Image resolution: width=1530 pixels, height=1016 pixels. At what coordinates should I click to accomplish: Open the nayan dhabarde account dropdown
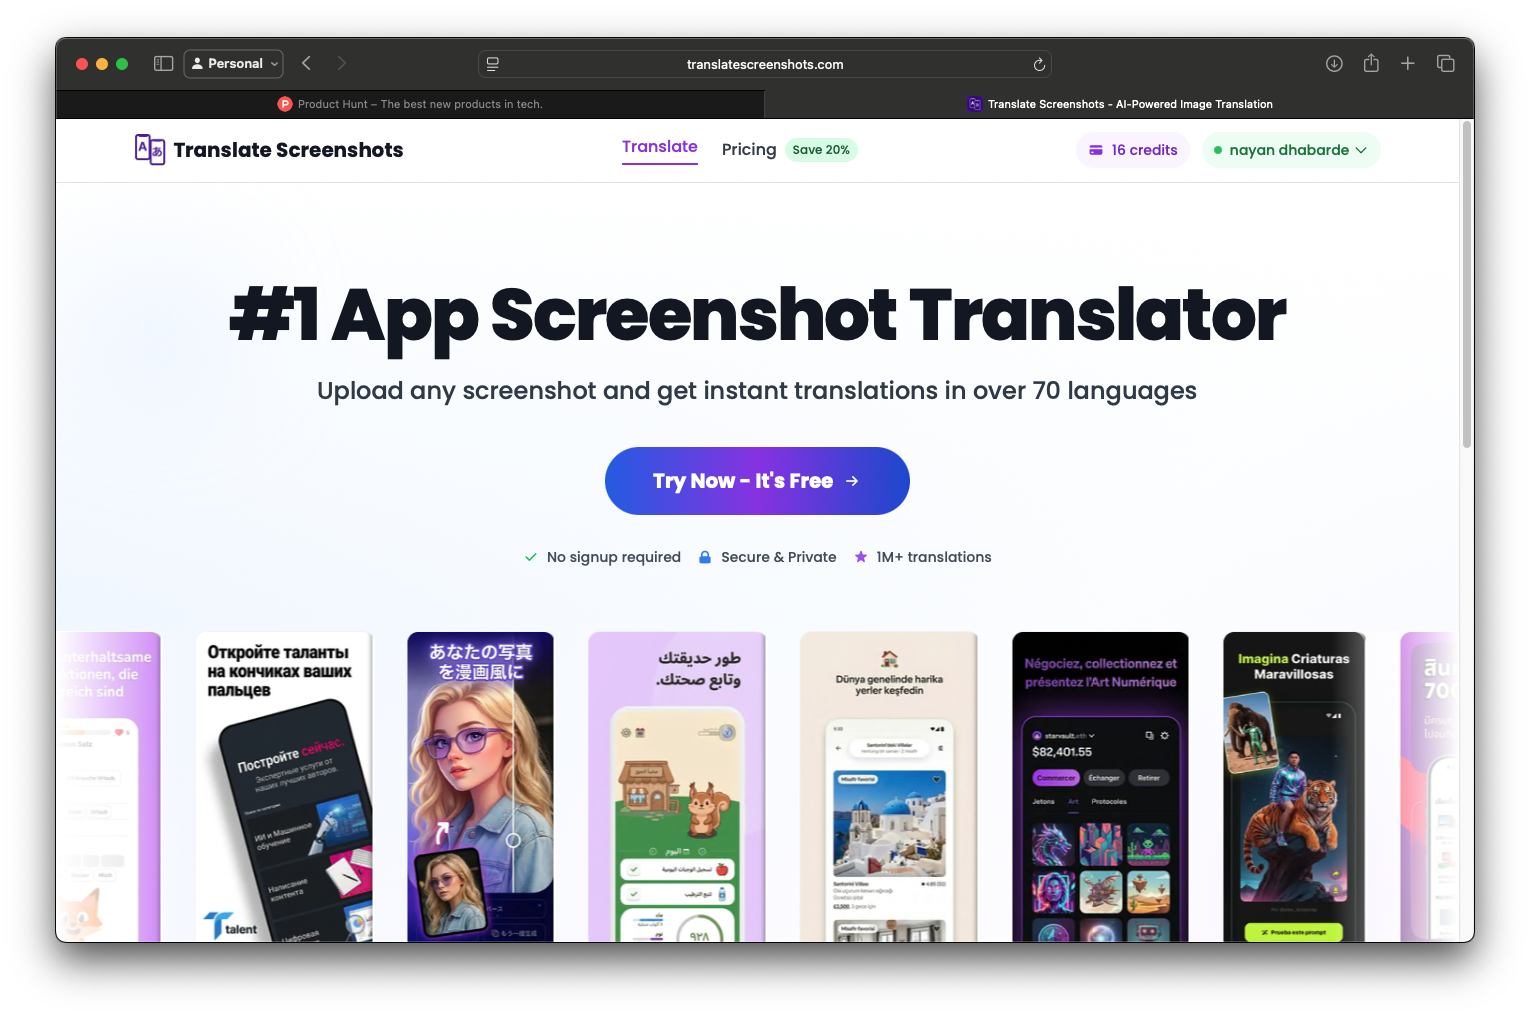[1291, 150]
